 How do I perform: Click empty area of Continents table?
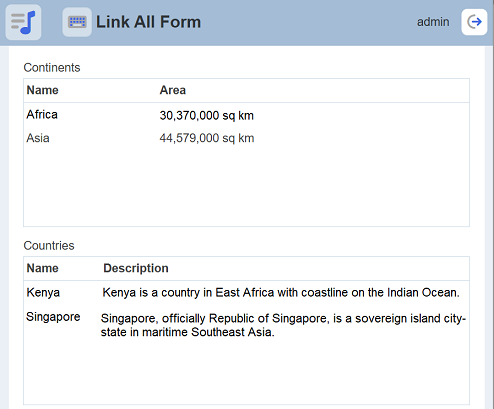(x=246, y=188)
